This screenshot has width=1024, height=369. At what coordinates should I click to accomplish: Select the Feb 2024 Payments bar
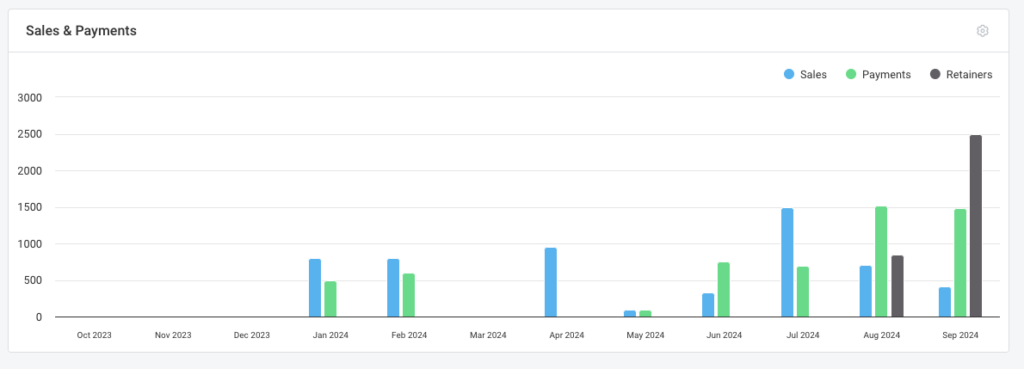[x=409, y=295]
